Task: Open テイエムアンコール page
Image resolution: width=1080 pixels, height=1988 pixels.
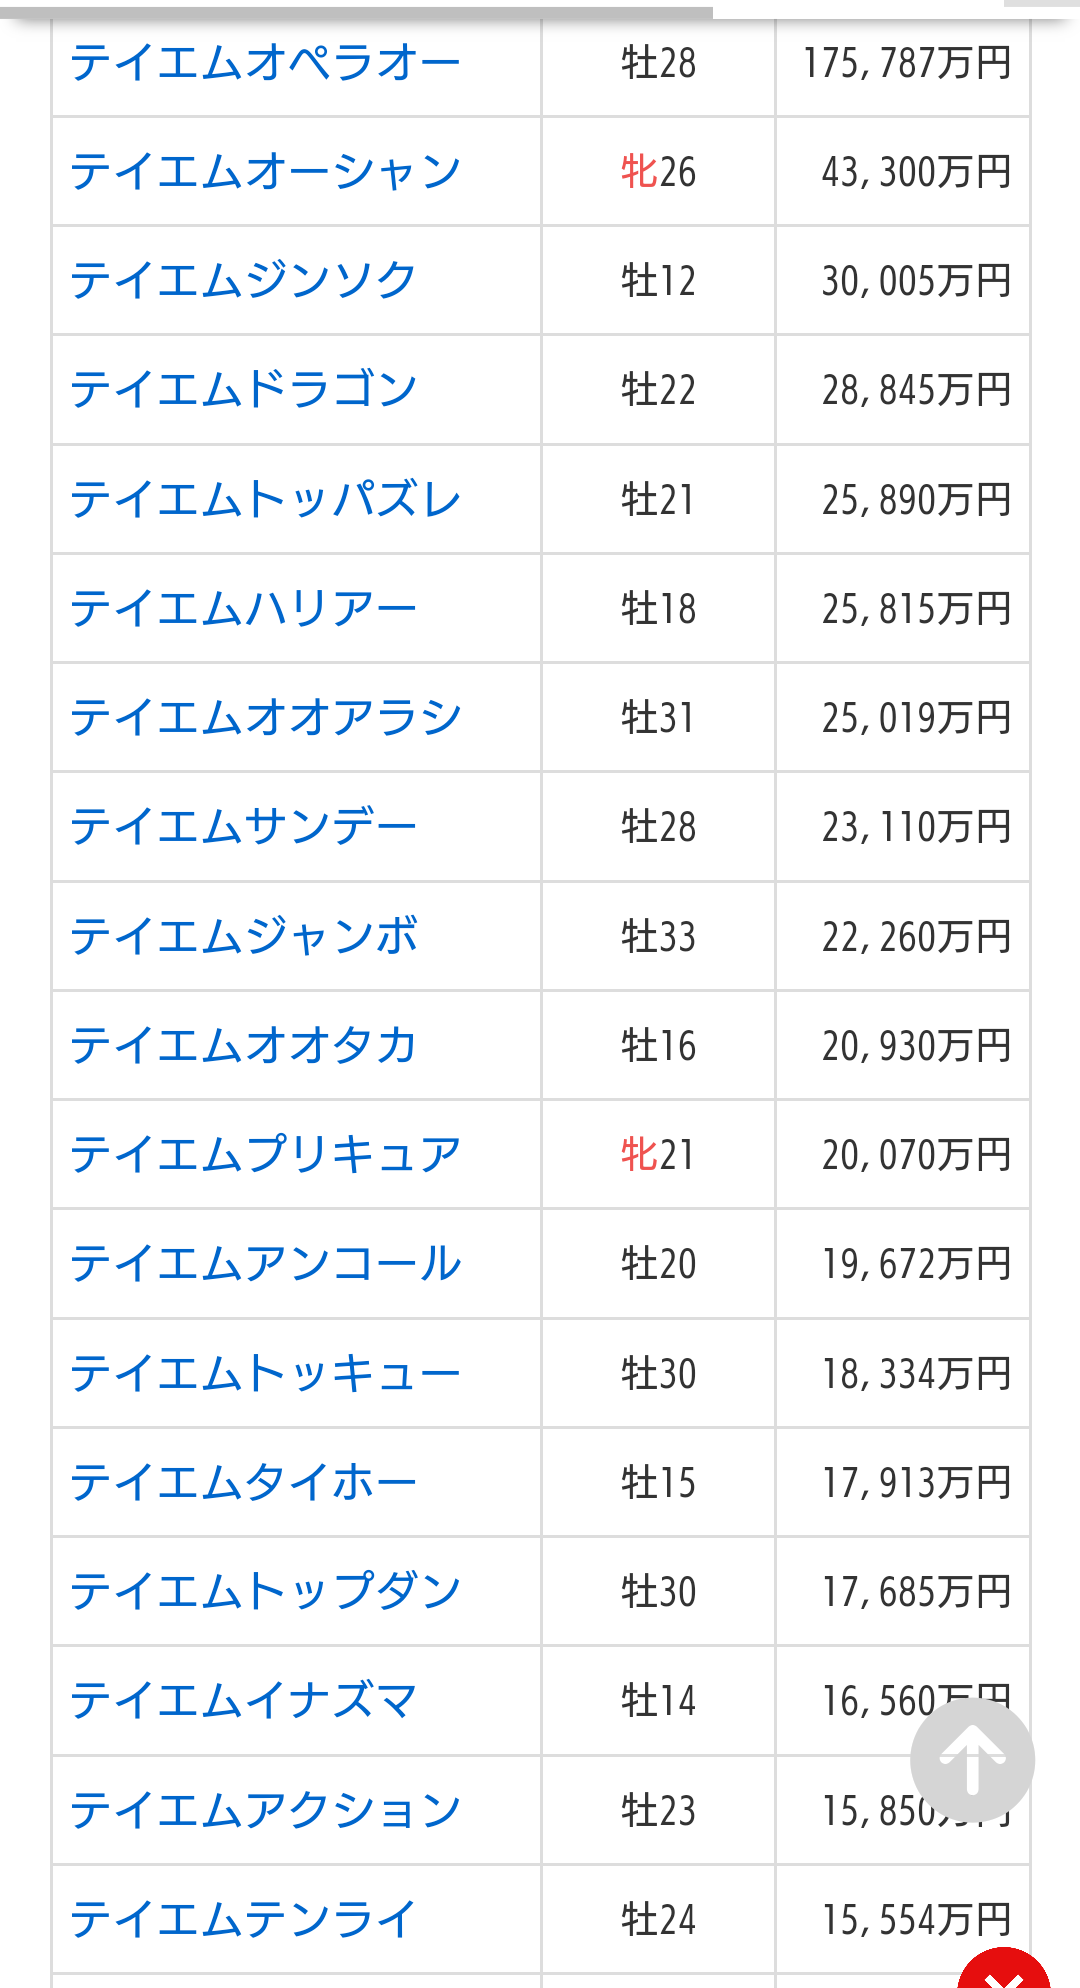Action: click(x=265, y=1264)
